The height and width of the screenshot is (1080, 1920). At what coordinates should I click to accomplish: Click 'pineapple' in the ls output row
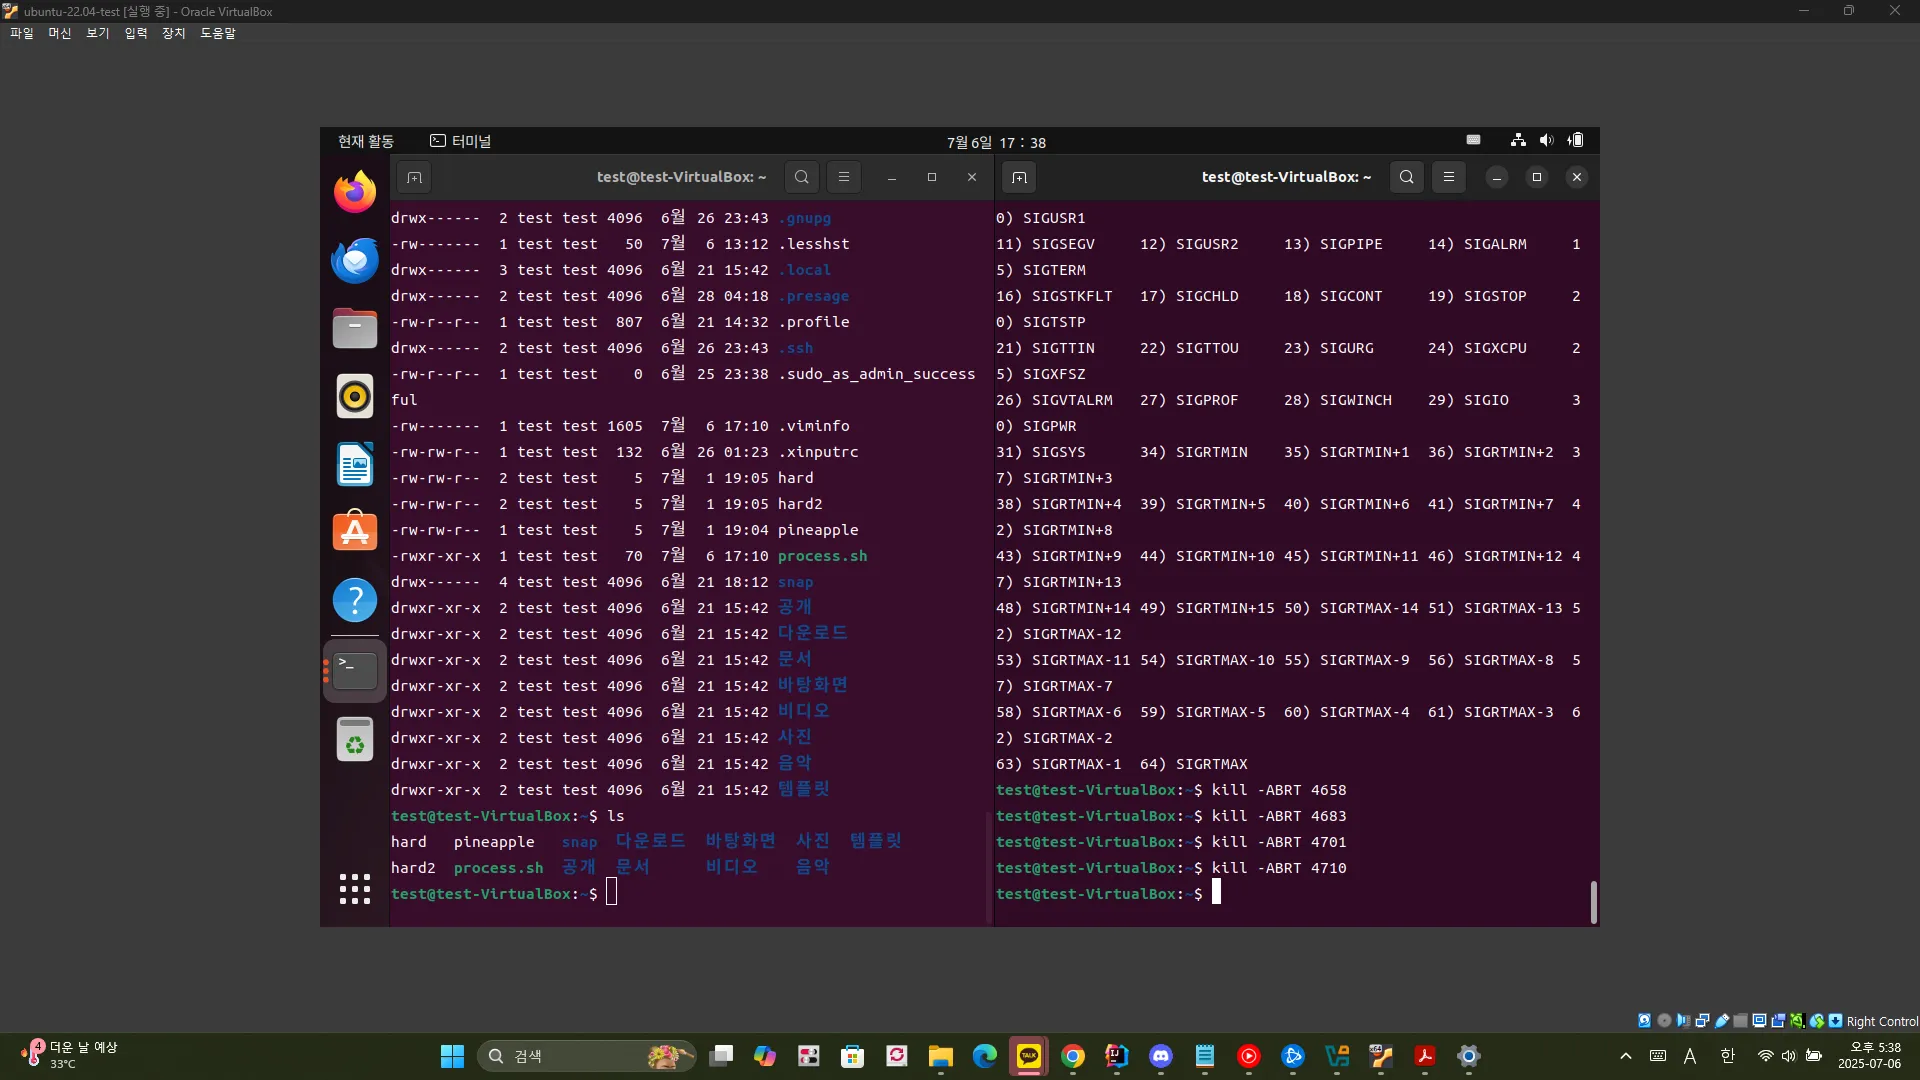(494, 842)
